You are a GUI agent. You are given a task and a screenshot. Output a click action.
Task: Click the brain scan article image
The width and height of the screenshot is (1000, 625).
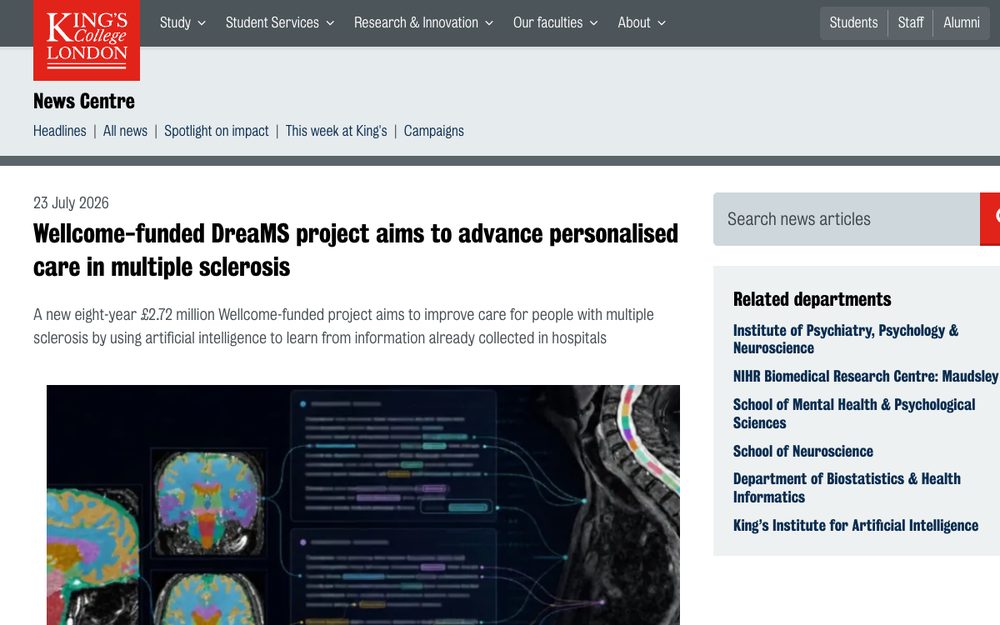(x=363, y=504)
